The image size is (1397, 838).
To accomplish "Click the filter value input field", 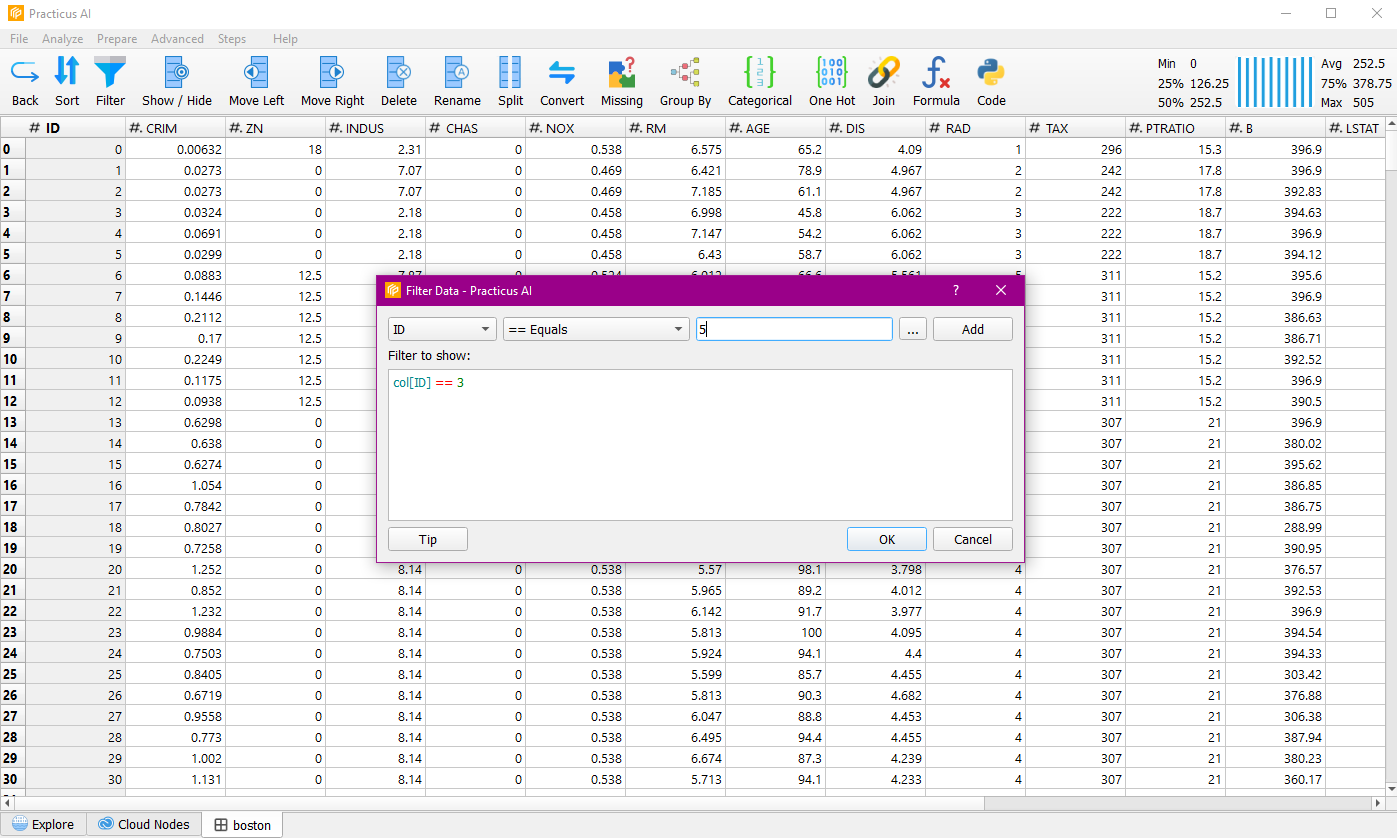I will point(794,329).
